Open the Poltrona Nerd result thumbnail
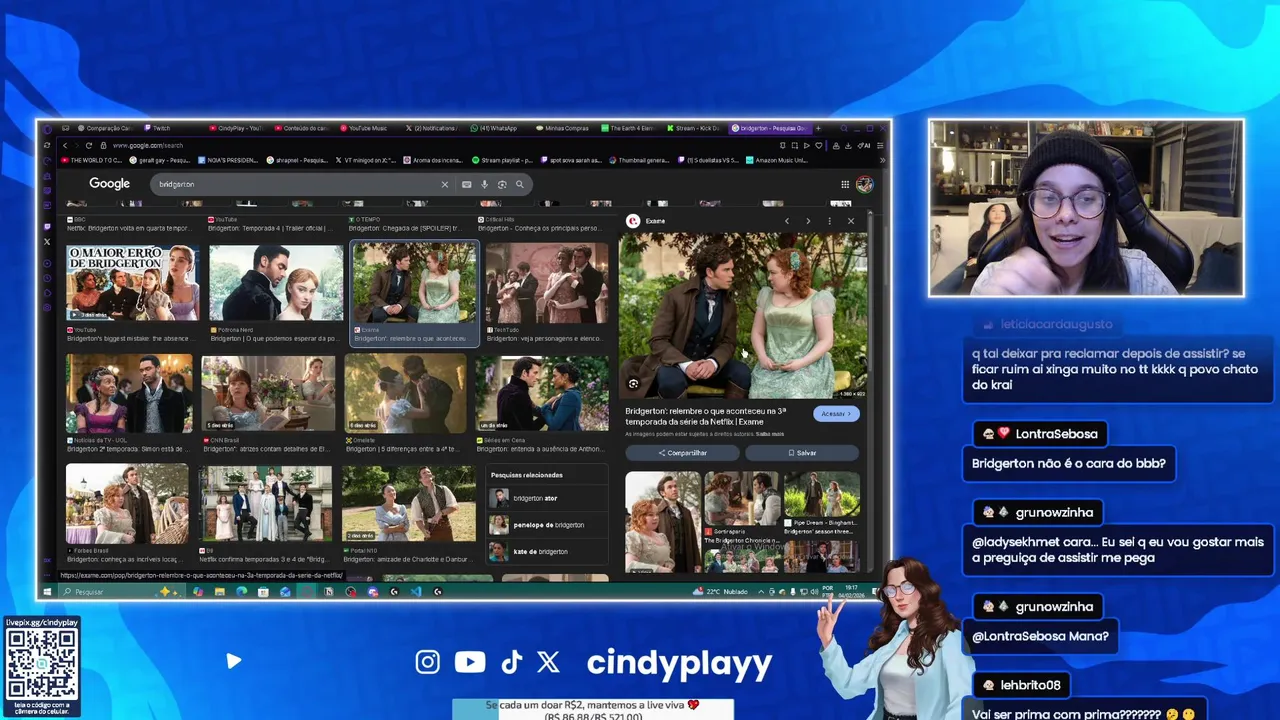The height and width of the screenshot is (720, 1280). 276,283
